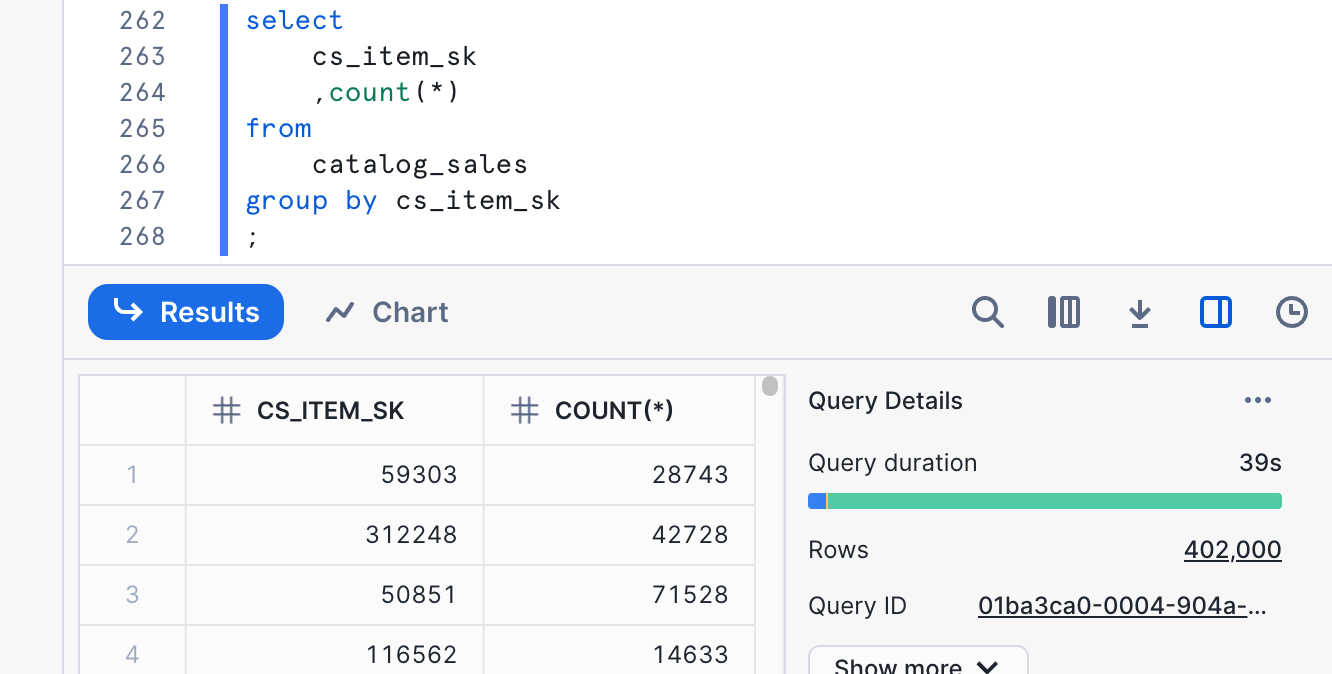
Task: Click the results table vertical scrollbar
Action: [769, 387]
